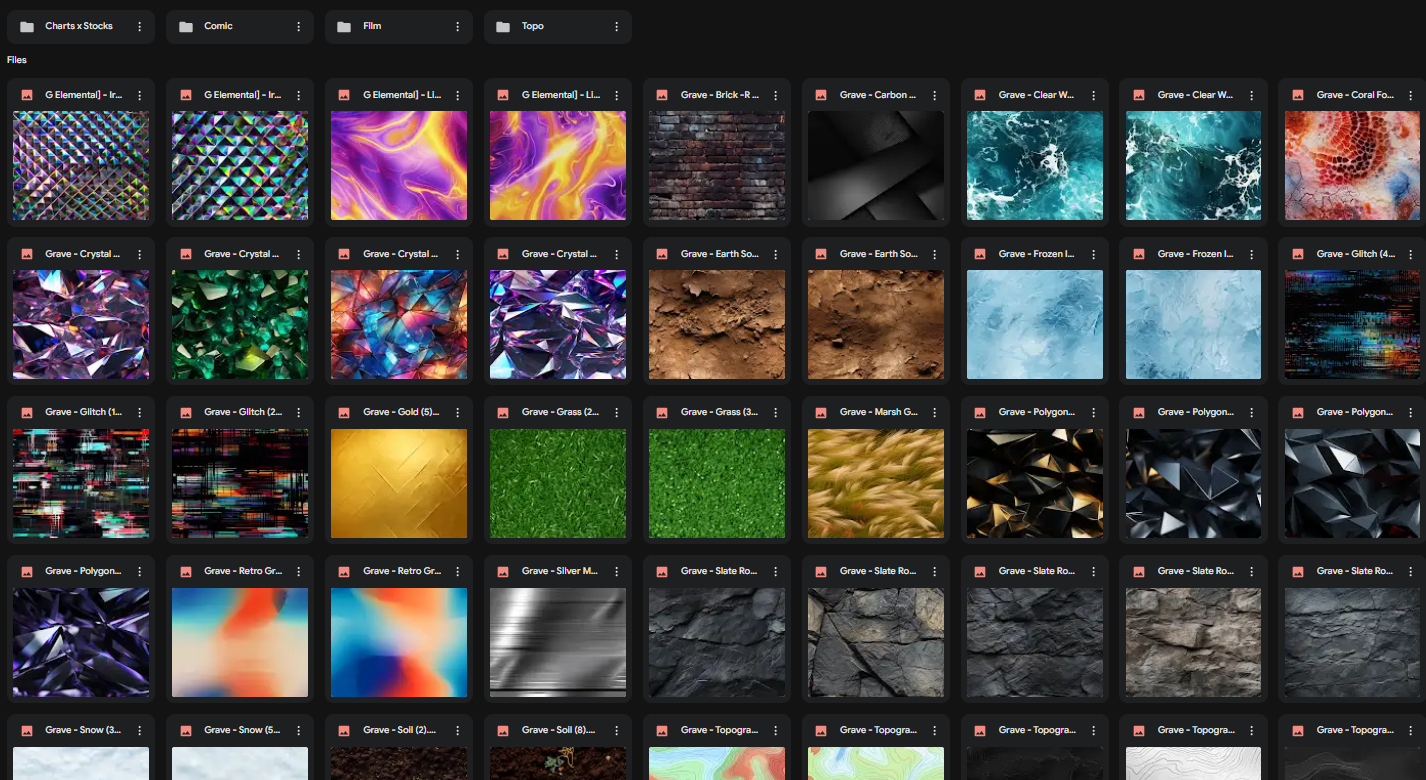Select the Grave - Grass (3 thumbnail image
This screenshot has height=780, width=1426.
point(716,483)
